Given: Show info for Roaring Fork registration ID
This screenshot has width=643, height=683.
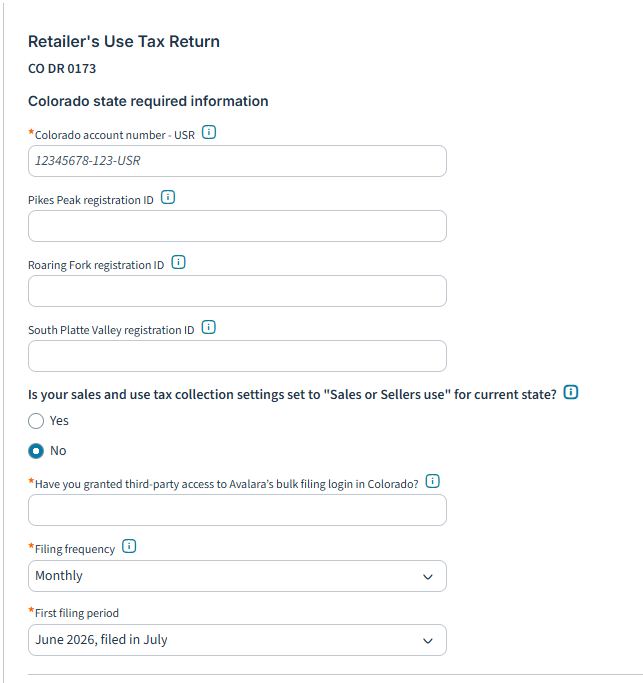Looking at the screenshot, I should pyautogui.click(x=178, y=262).
